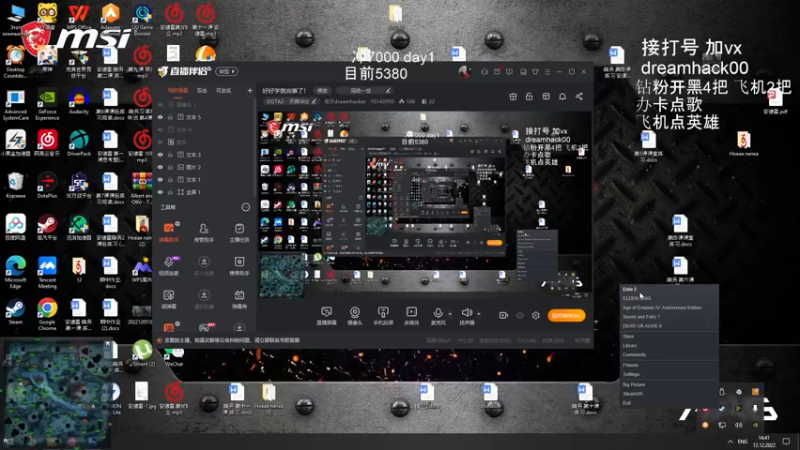Open the 读弹幕 tool
Image resolution: width=800 pixels, height=450 pixels.
(168, 299)
